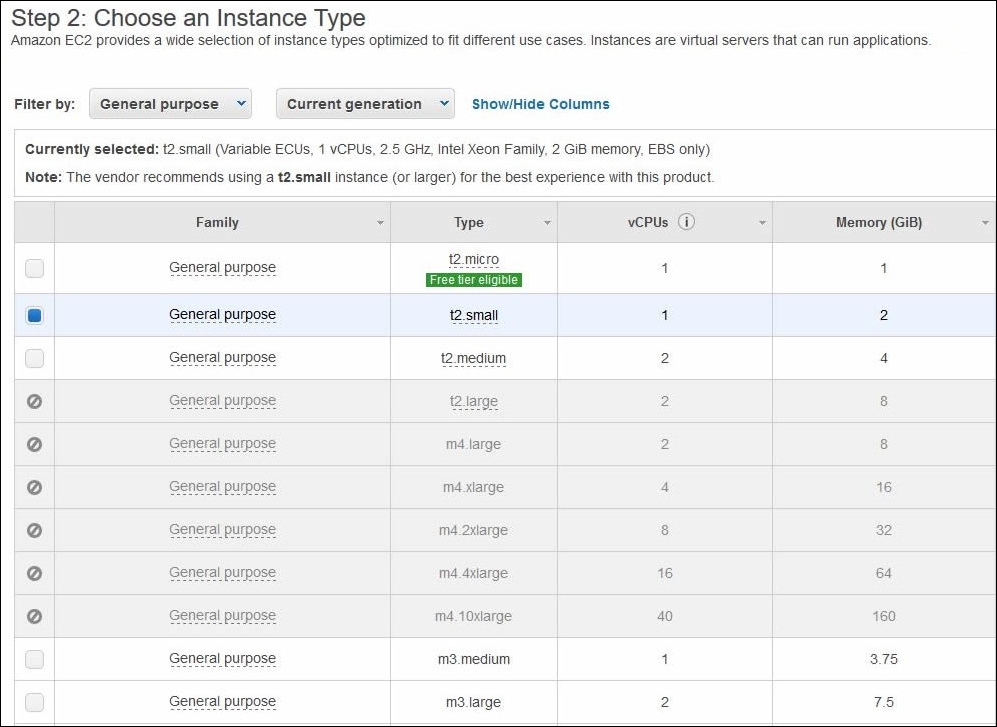Image resolution: width=997 pixels, height=727 pixels.
Task: Click the disabled icon for m4.large row
Action: [34, 444]
